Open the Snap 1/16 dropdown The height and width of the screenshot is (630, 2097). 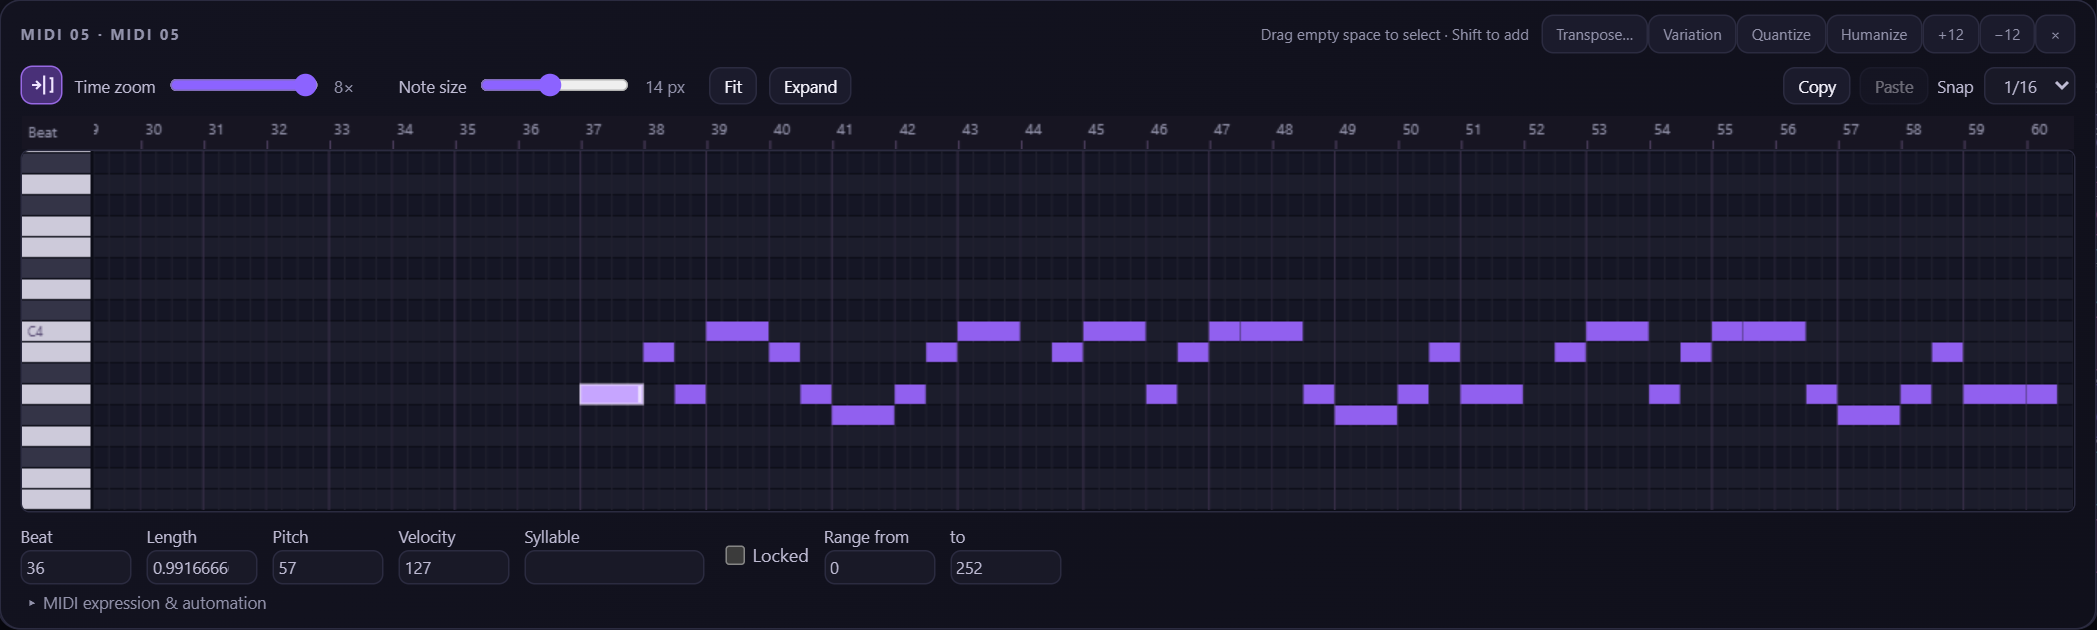click(2030, 87)
